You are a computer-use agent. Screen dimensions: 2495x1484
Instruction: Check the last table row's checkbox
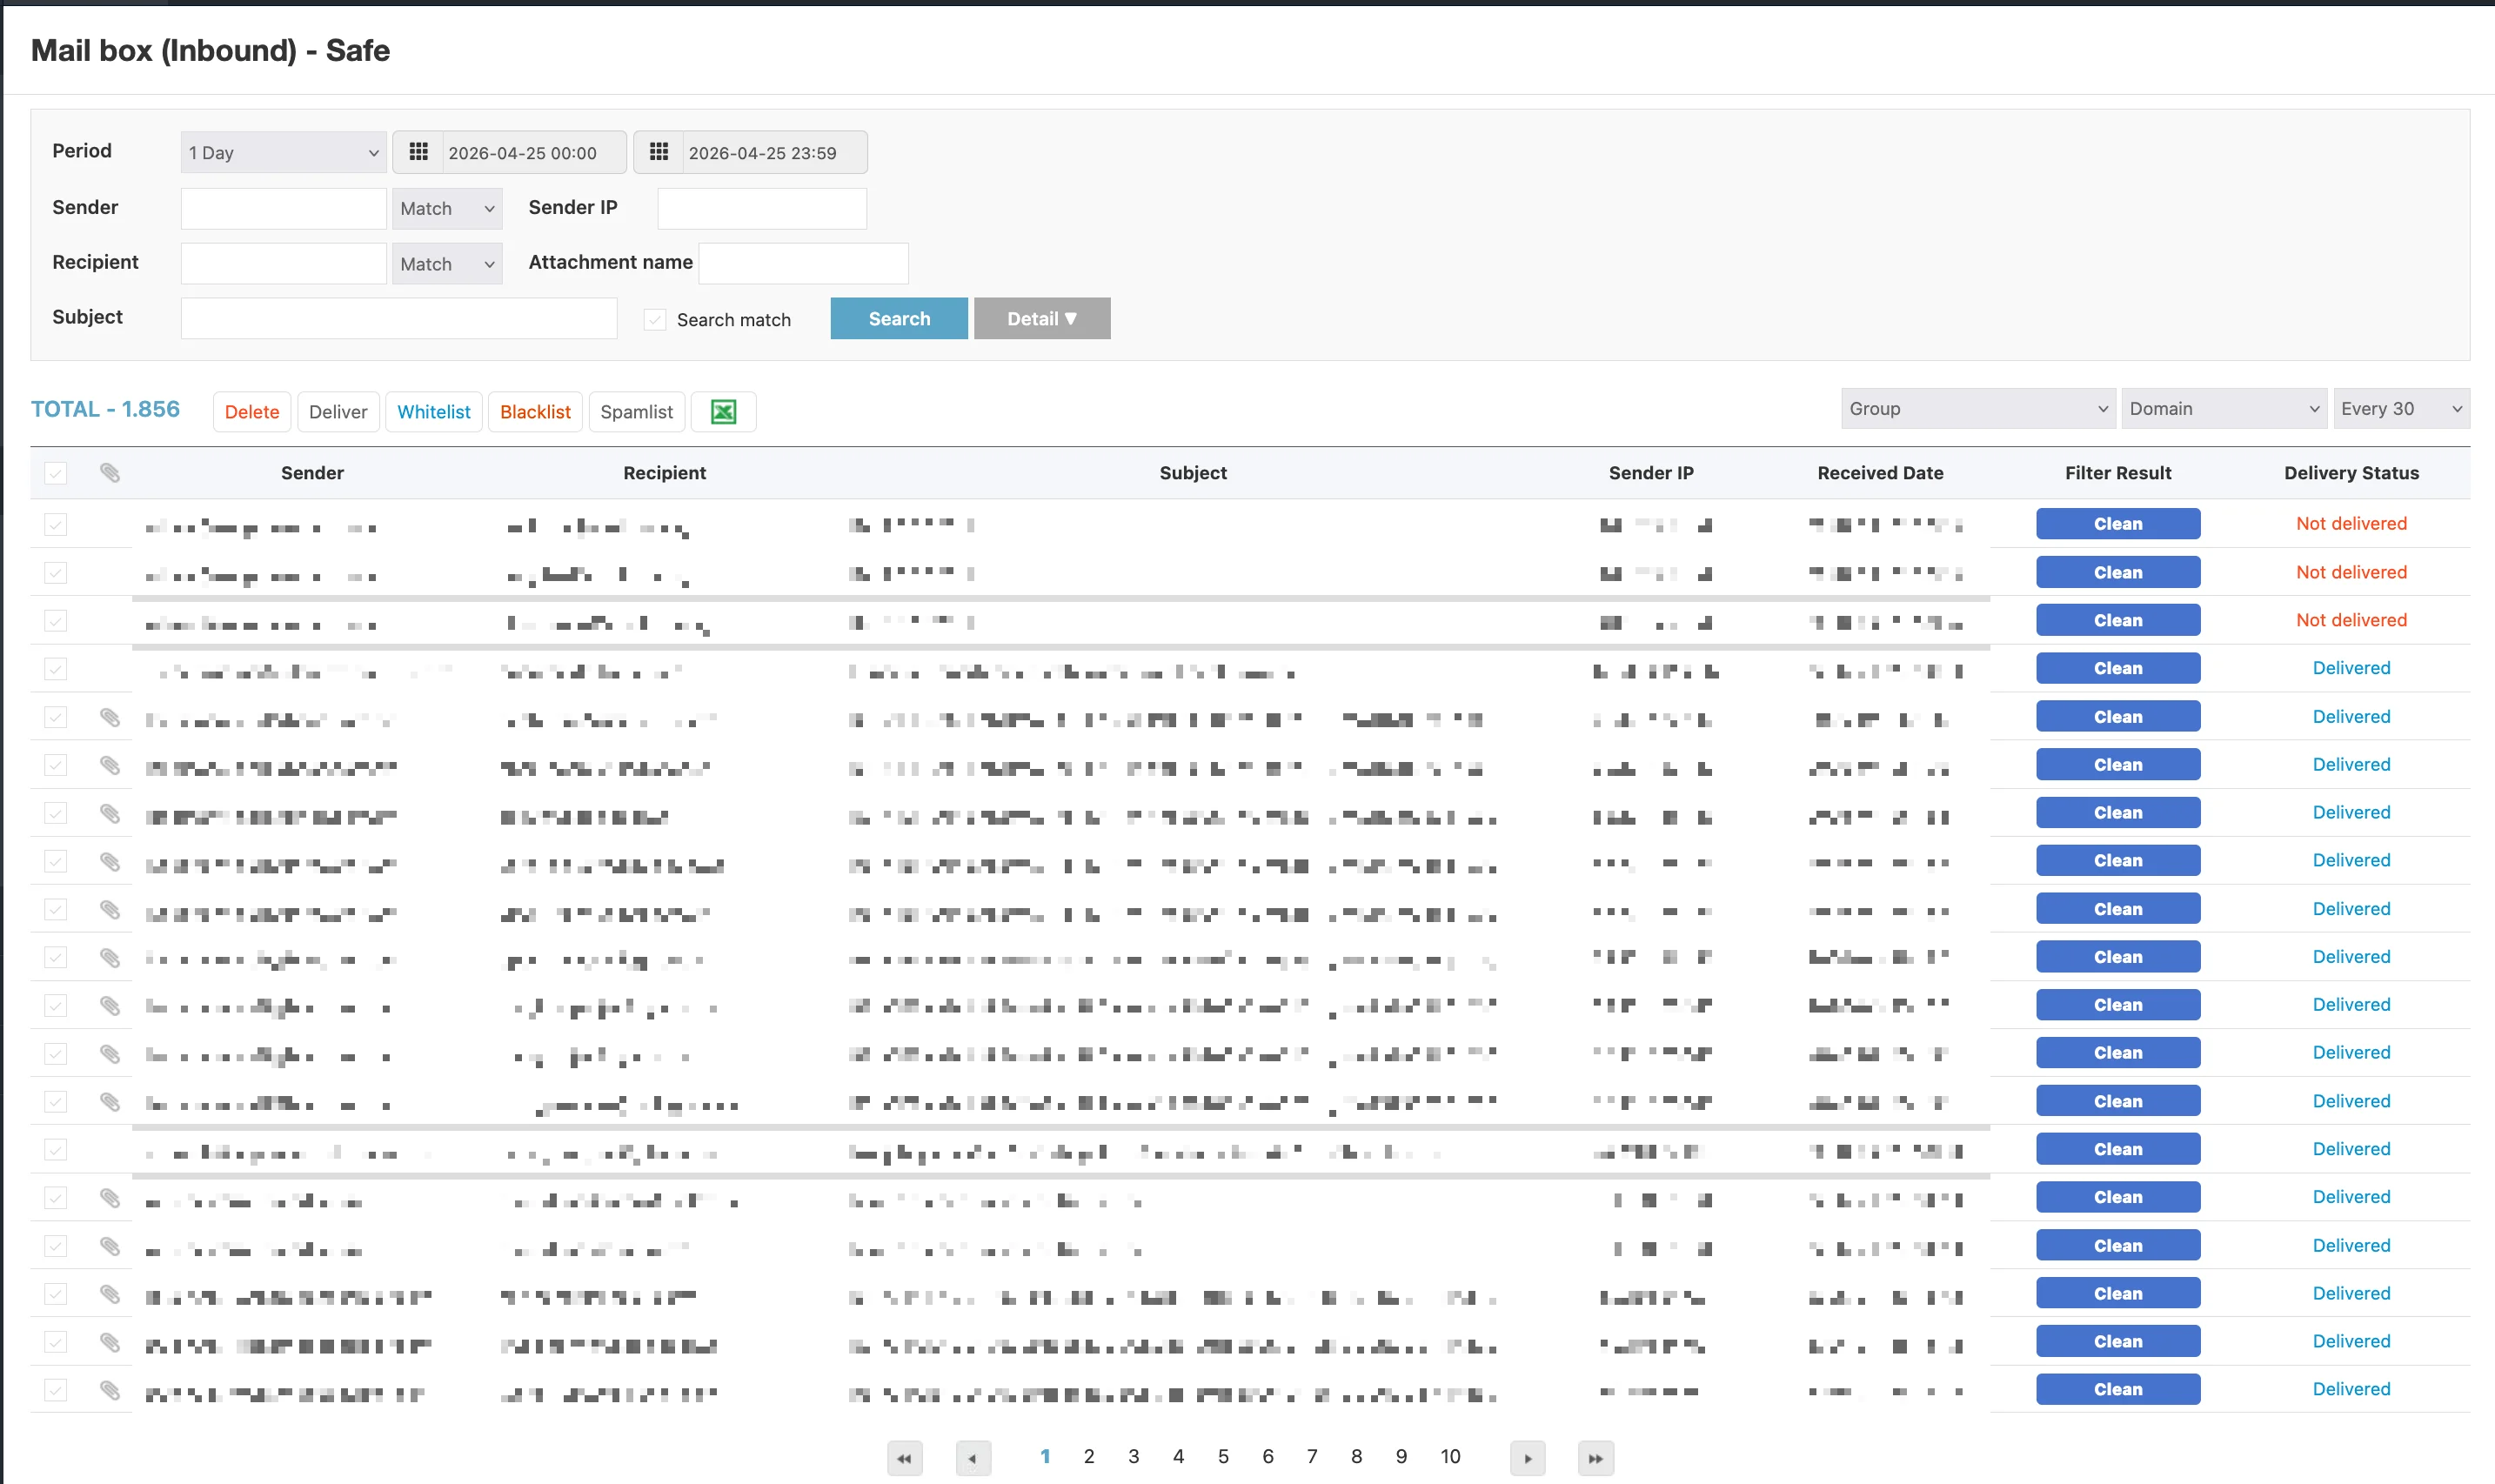coord(56,1390)
